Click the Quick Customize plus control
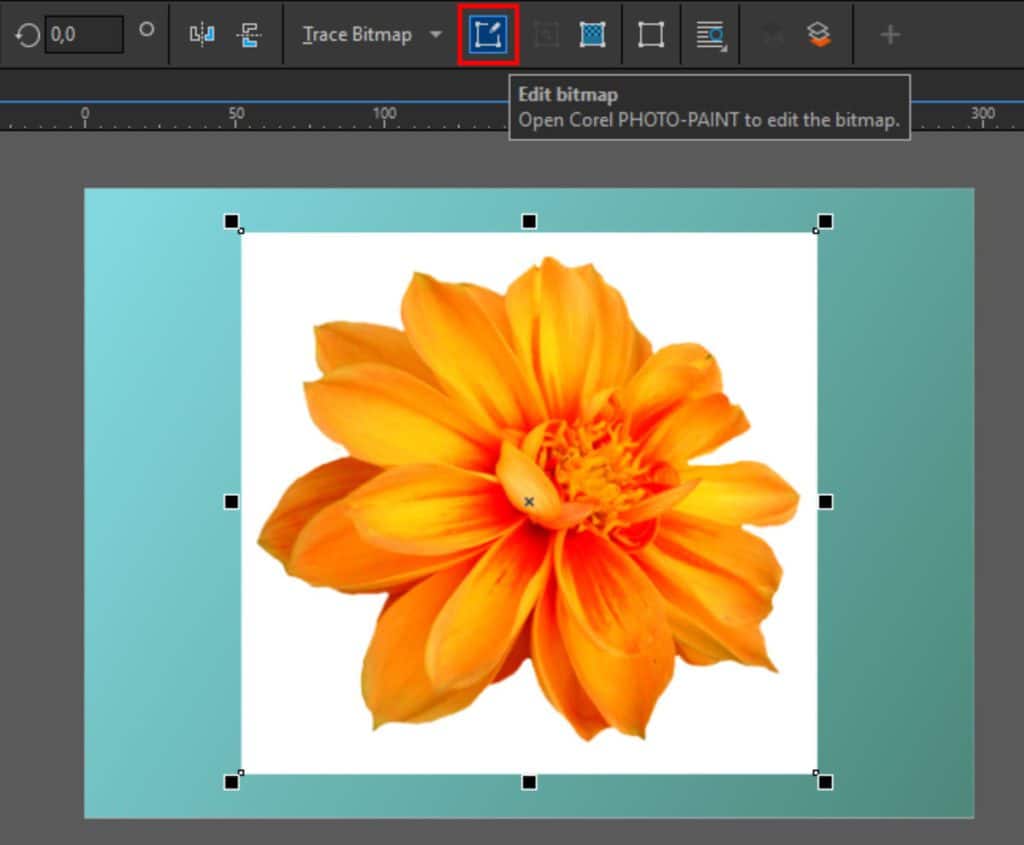1024x845 pixels. [888, 35]
